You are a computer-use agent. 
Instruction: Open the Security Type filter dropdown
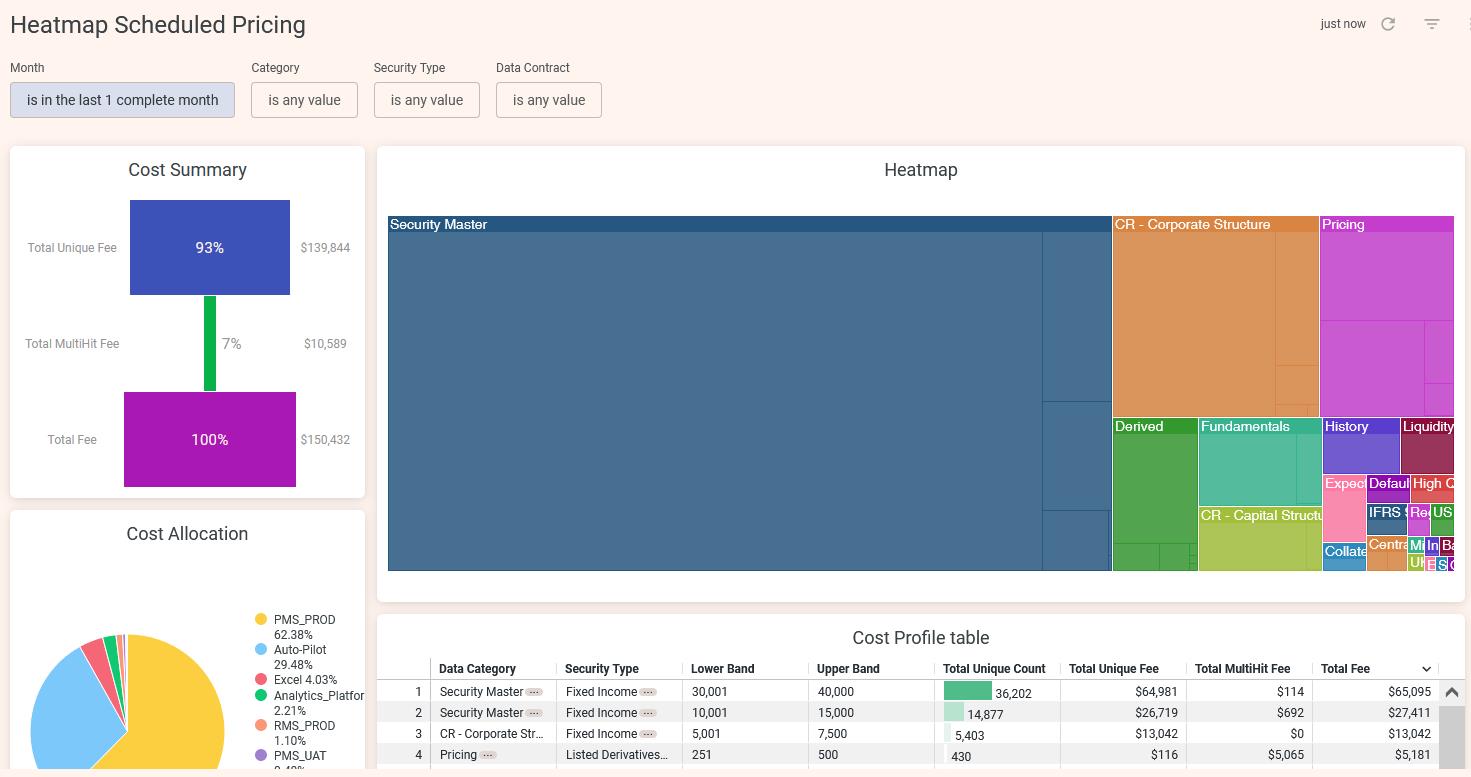tap(426, 100)
